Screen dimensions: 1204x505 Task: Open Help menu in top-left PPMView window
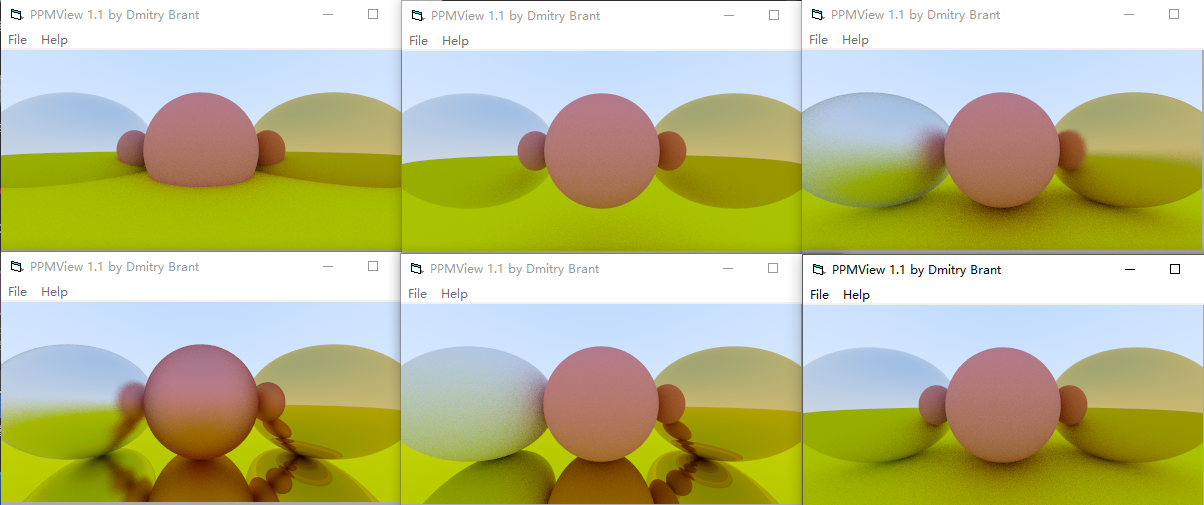(54, 39)
